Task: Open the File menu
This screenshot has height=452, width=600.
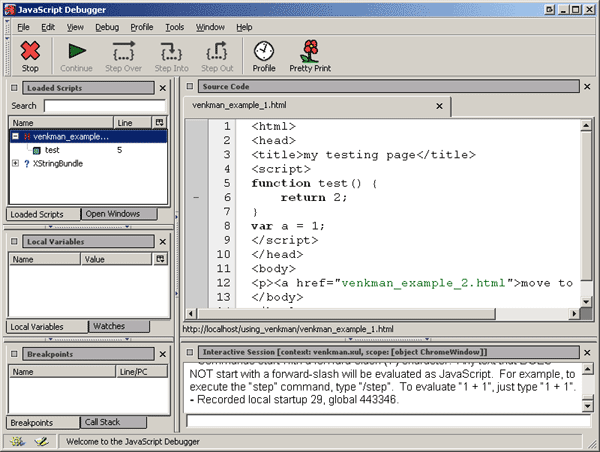Action: 23,27
